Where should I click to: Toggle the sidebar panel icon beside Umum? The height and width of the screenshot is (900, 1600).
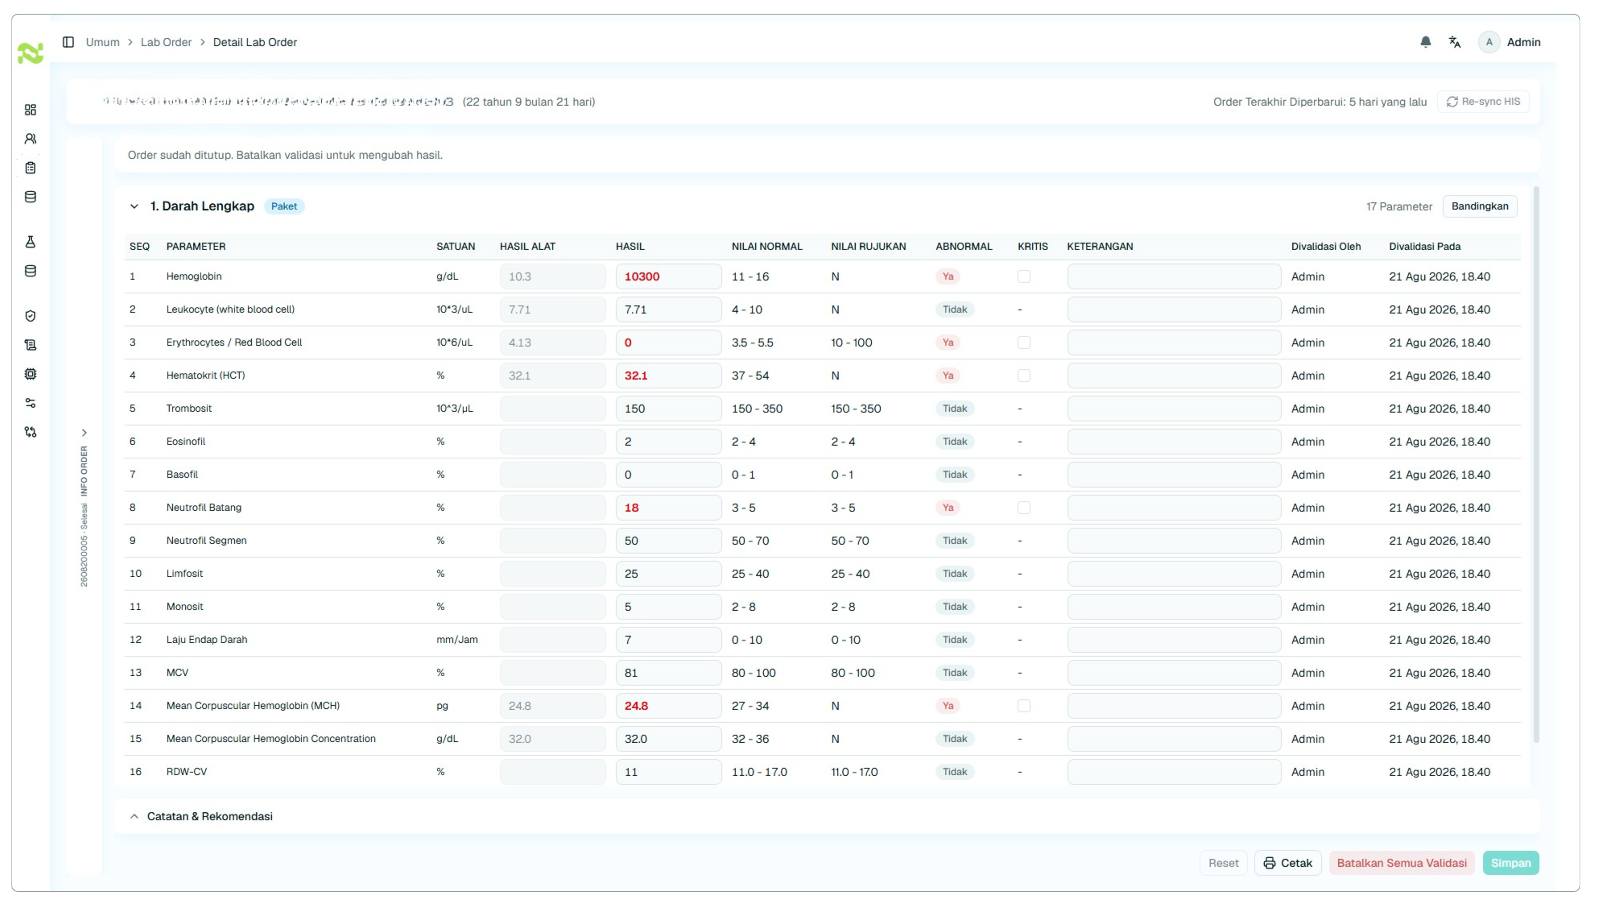68,42
